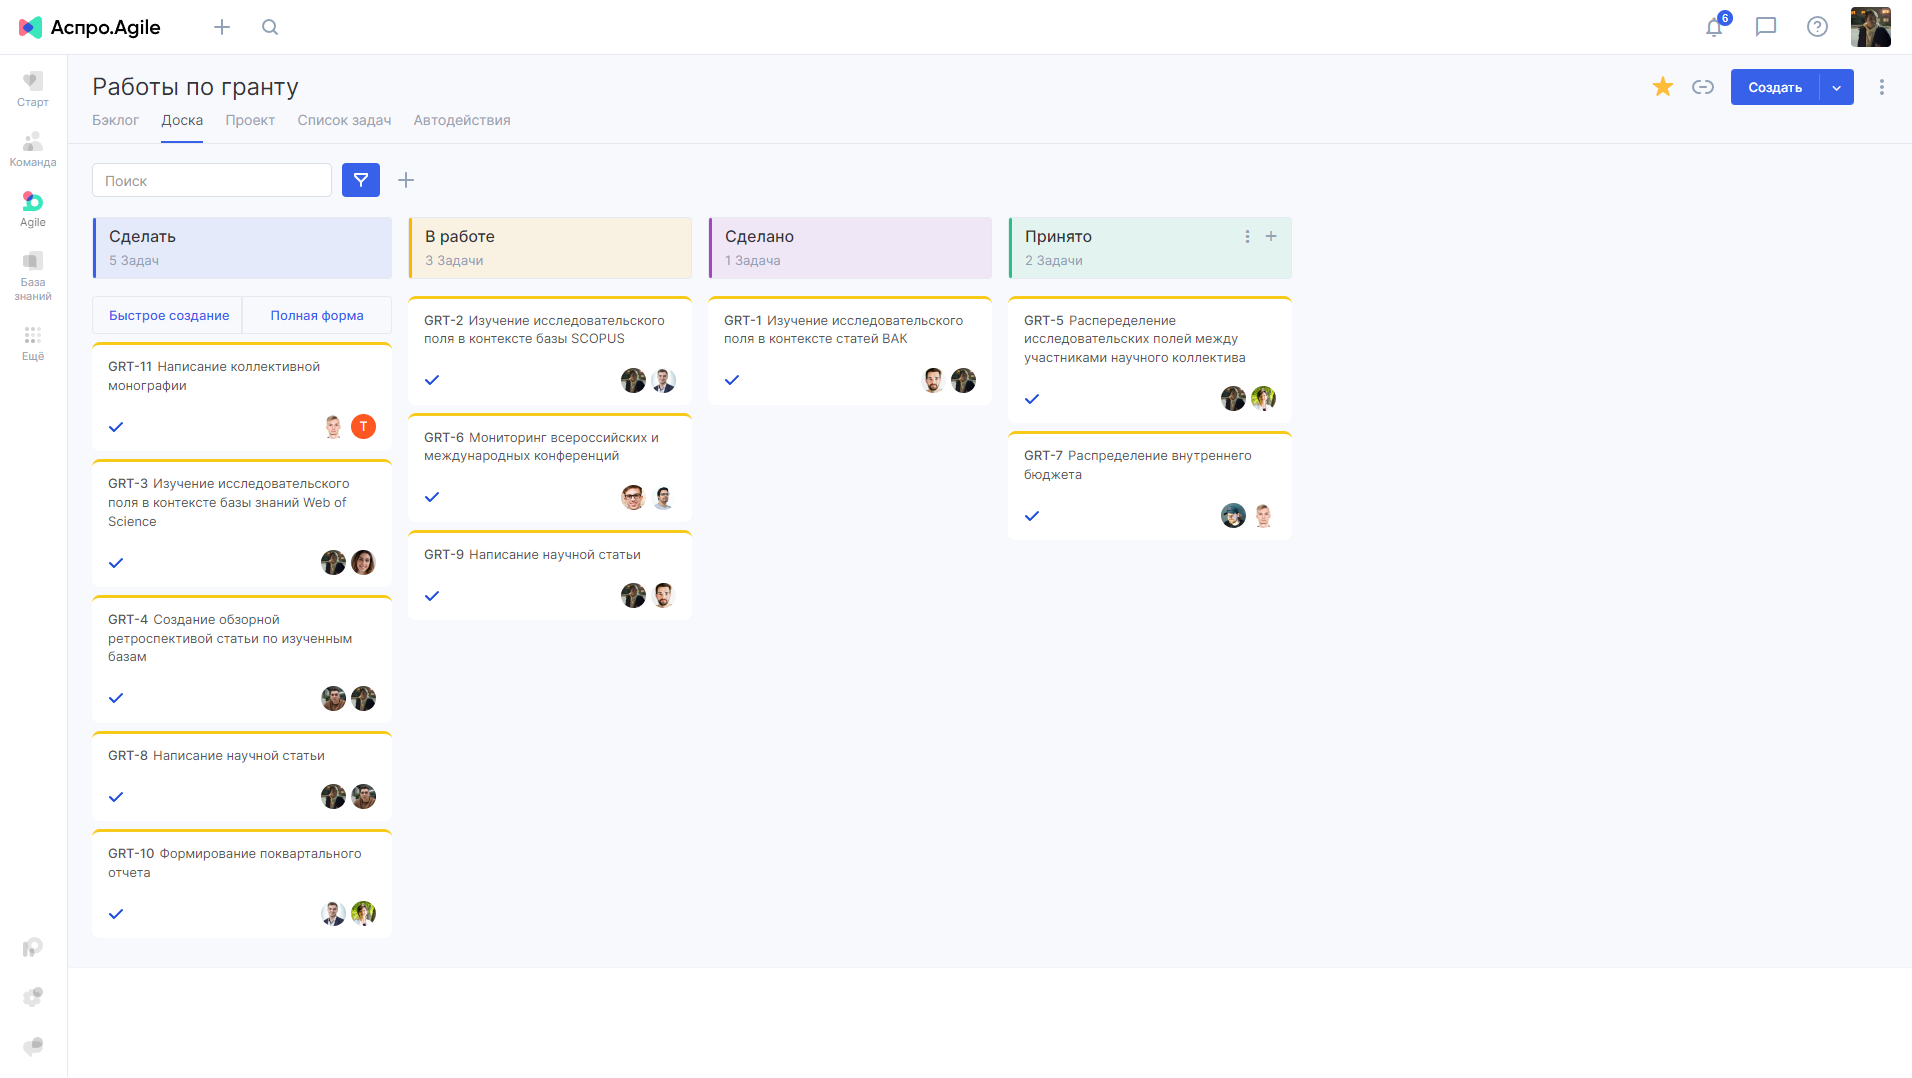
Task: Open the Agile sidebar section
Action: [x=33, y=209]
